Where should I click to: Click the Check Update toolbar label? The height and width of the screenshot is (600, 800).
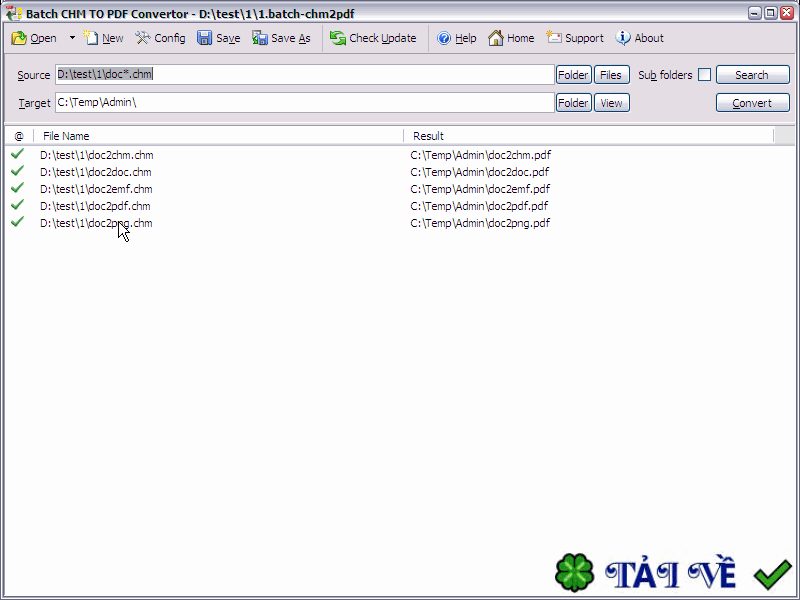pyautogui.click(x=383, y=38)
